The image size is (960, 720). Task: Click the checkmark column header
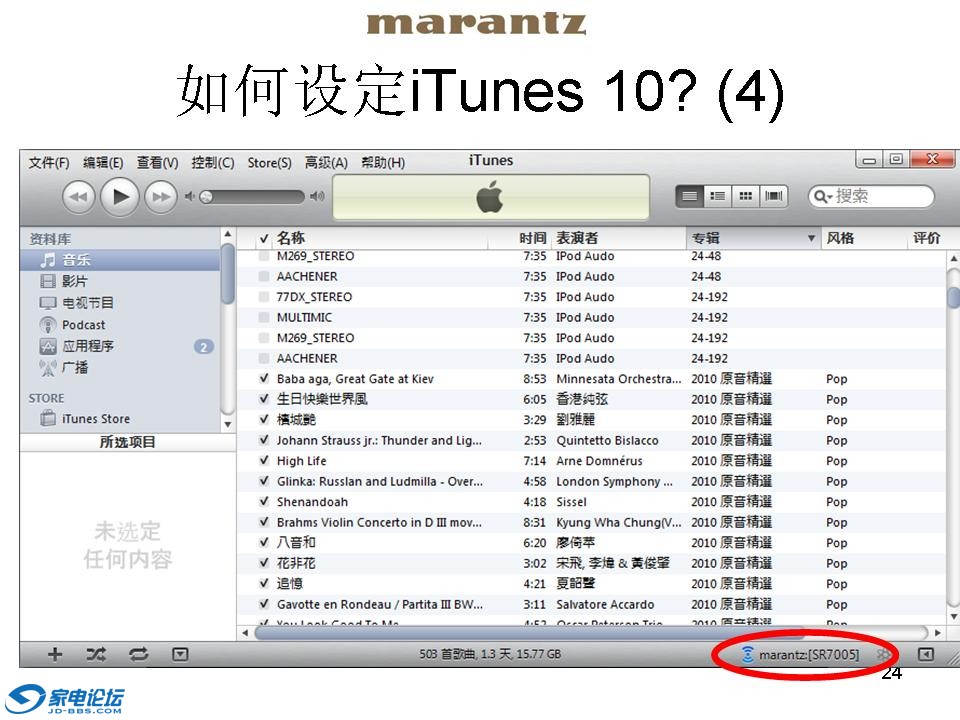(x=264, y=238)
